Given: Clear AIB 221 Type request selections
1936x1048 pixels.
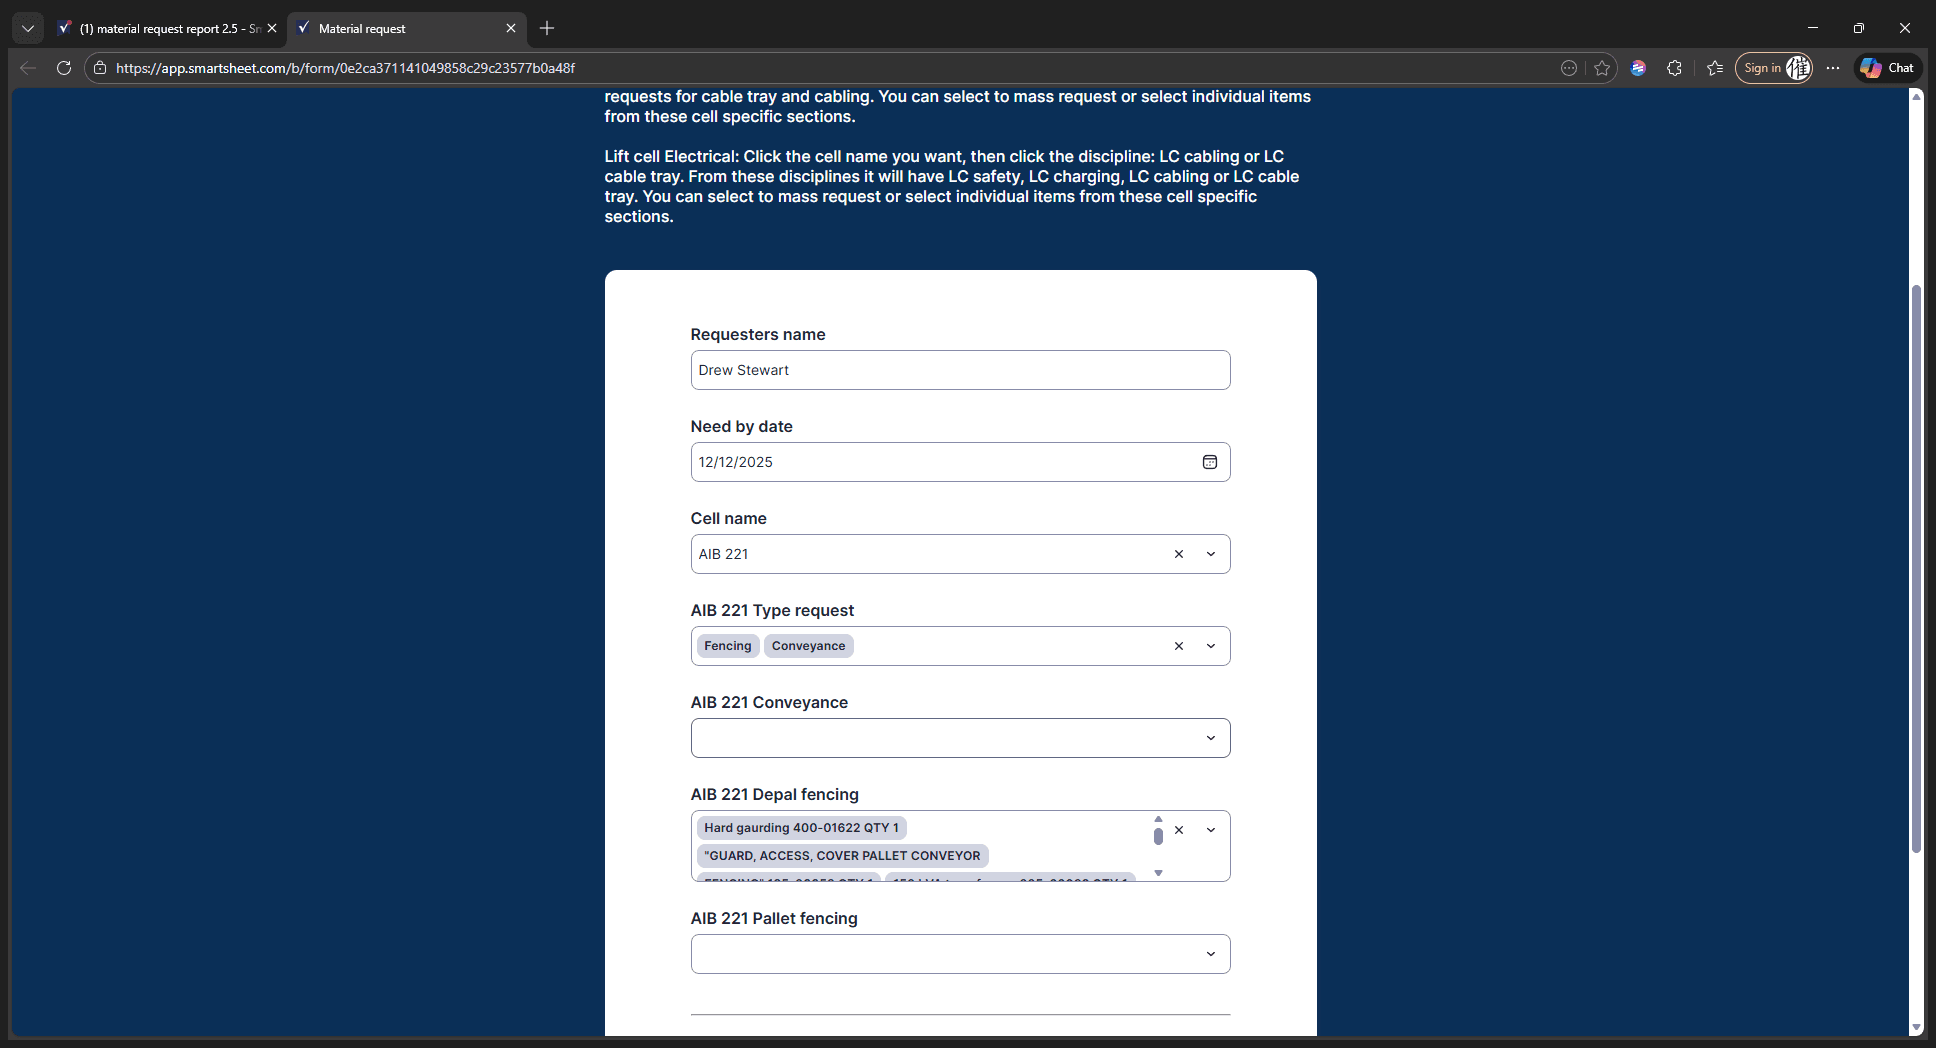Looking at the screenshot, I should pyautogui.click(x=1179, y=646).
